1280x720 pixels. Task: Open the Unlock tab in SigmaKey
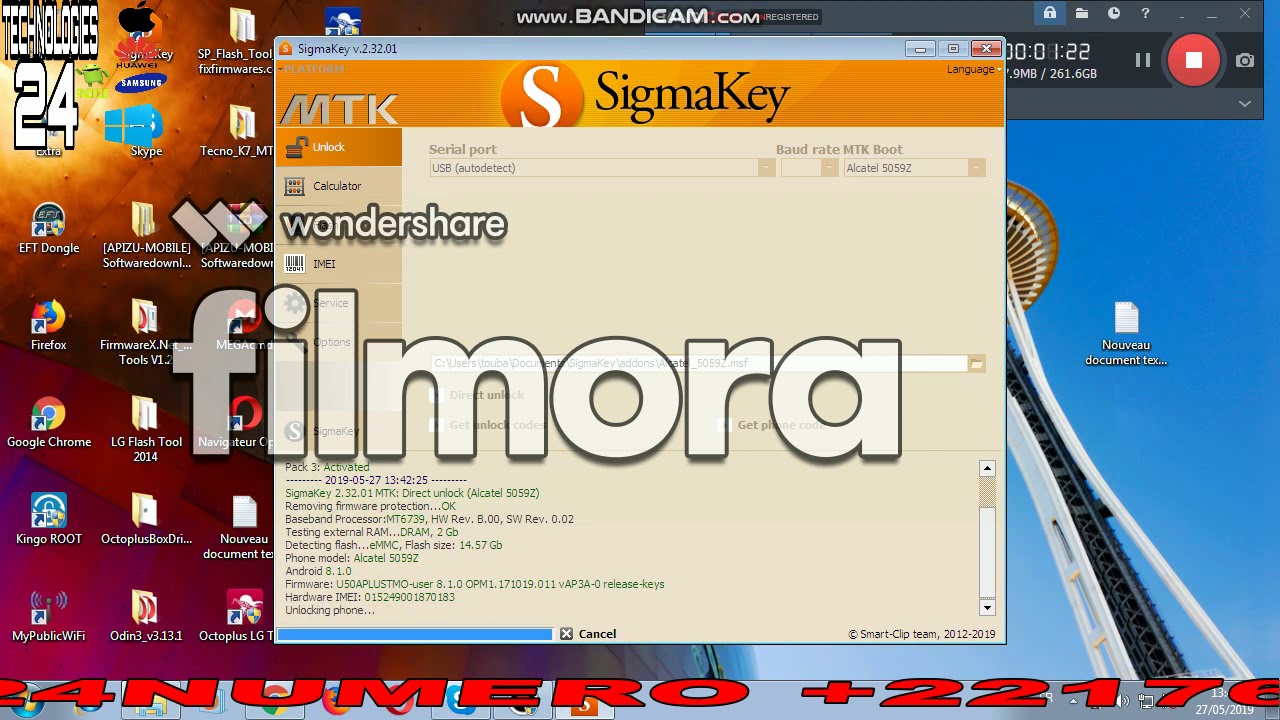(338, 147)
